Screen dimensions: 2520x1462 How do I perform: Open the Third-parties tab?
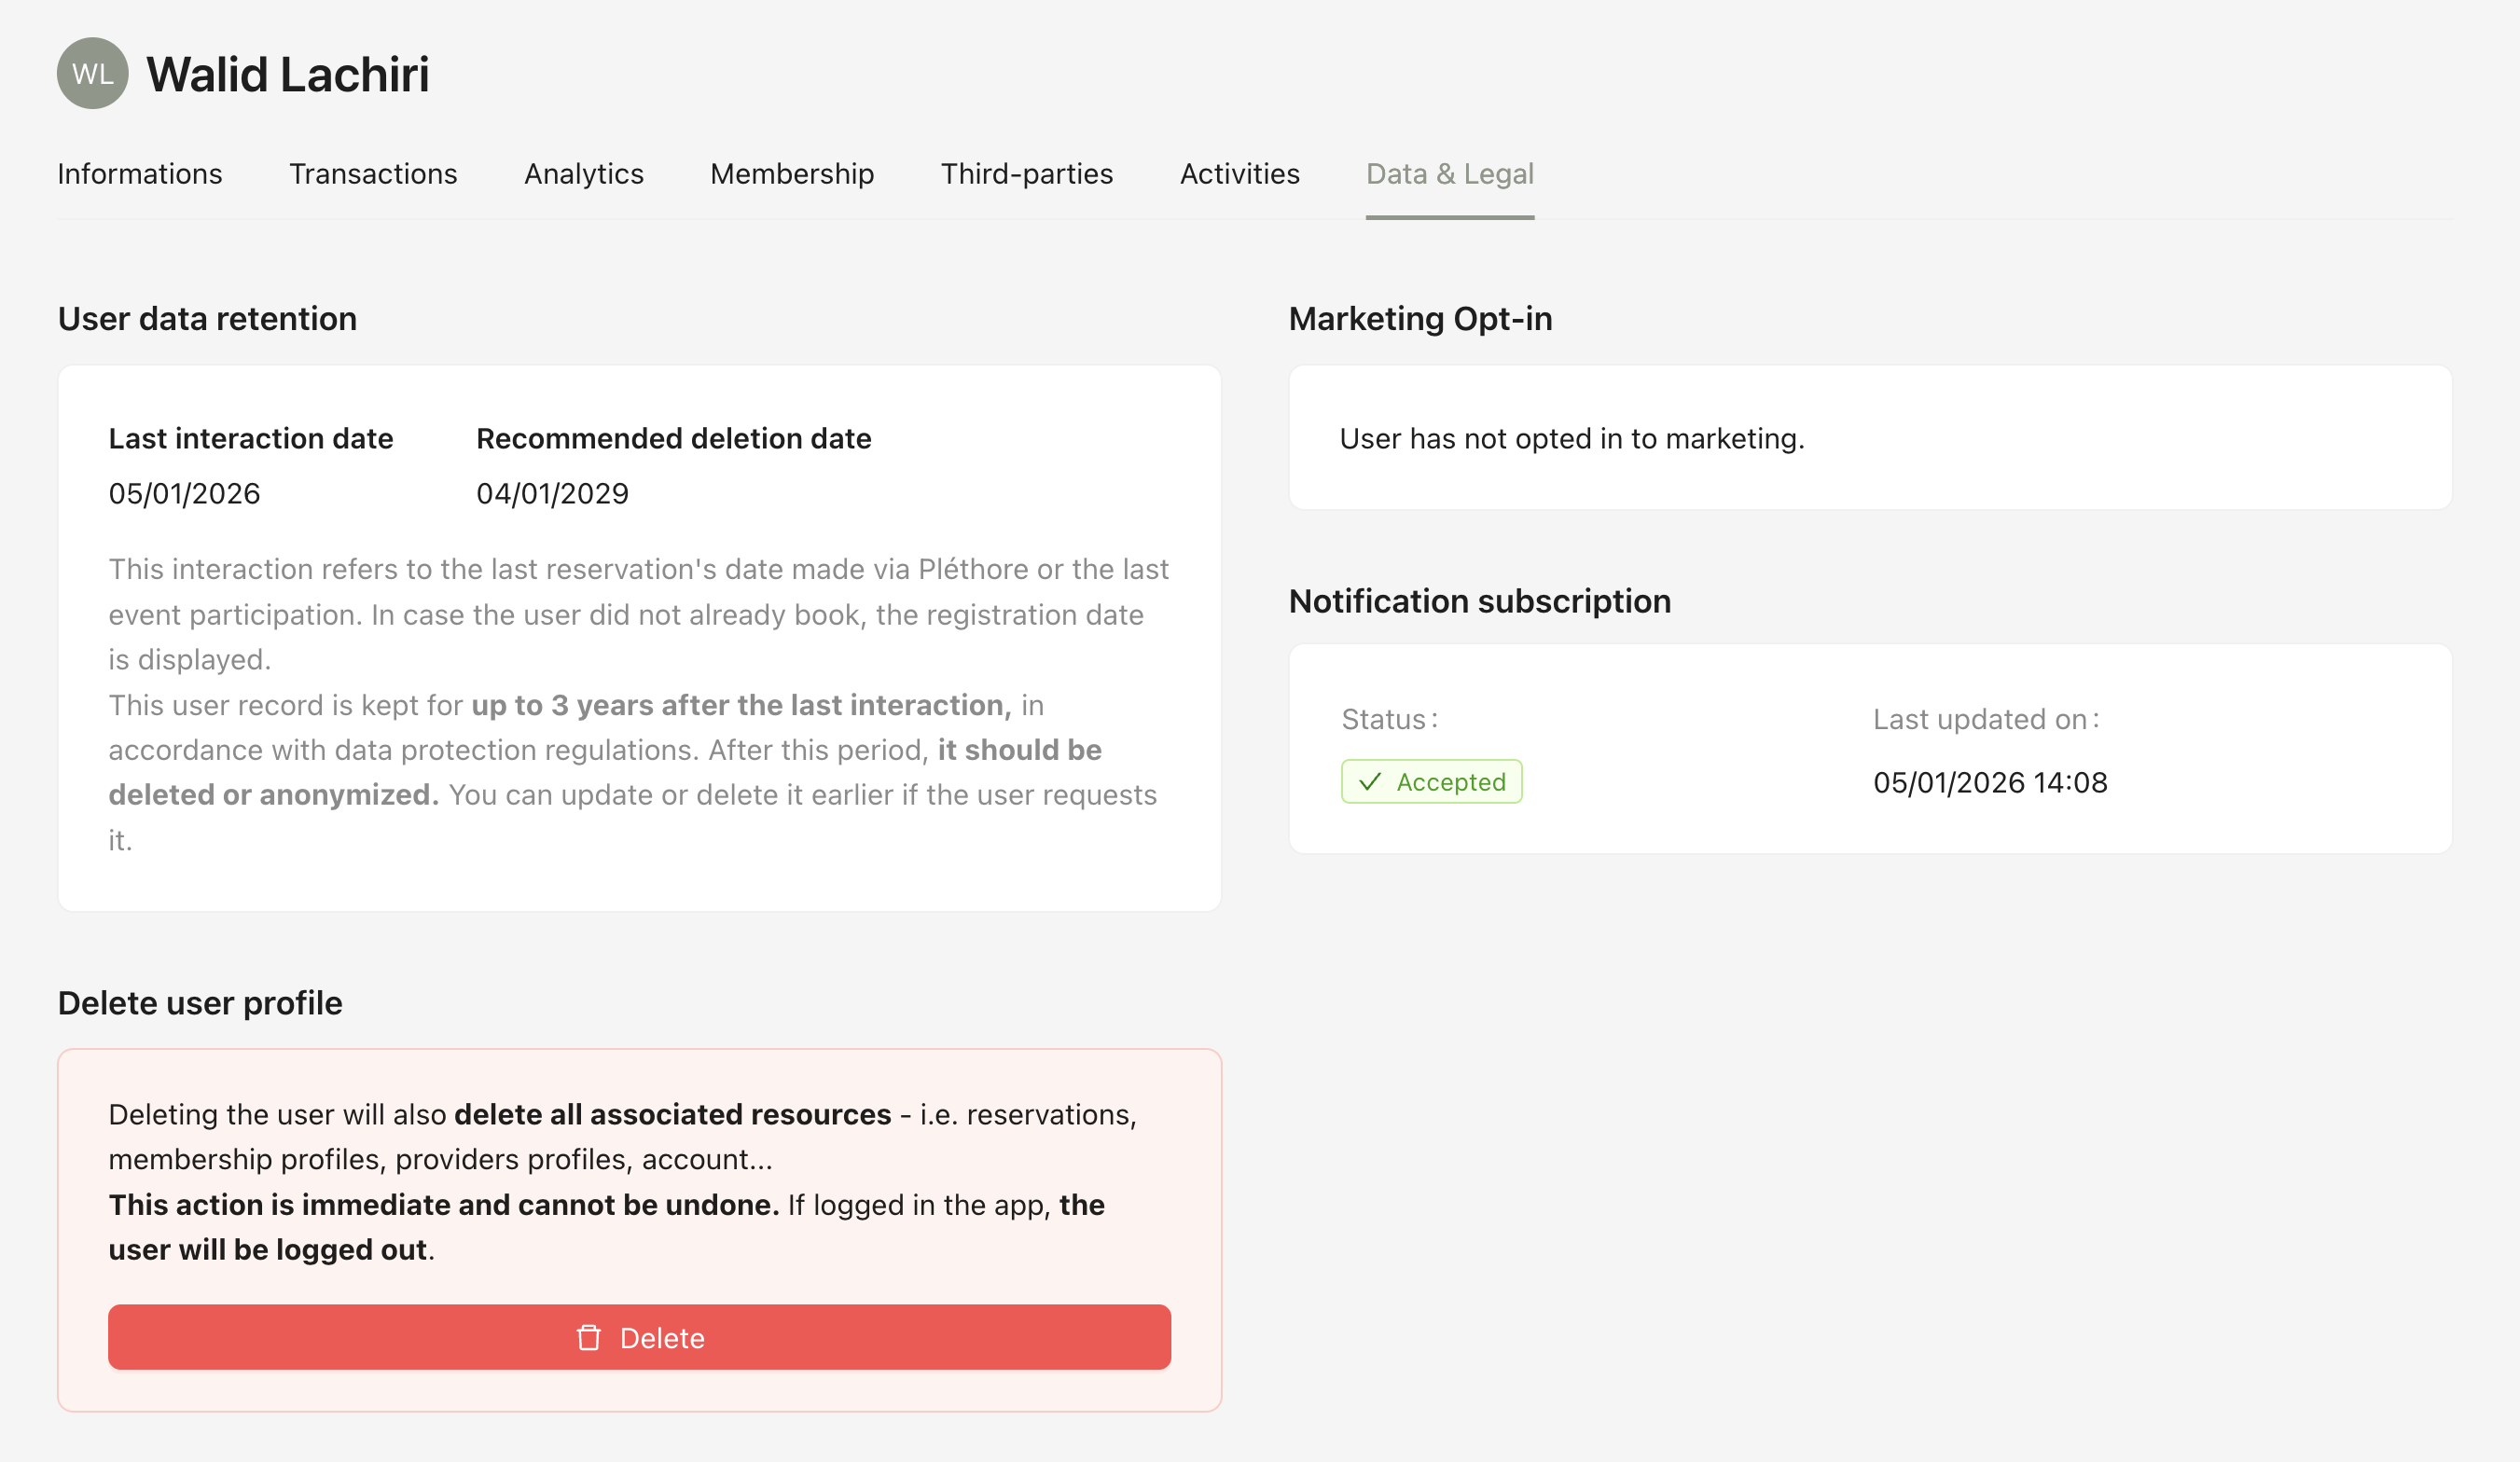1026,174
